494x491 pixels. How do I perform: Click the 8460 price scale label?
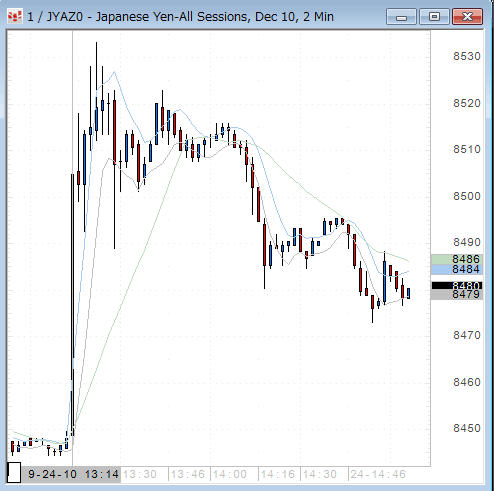tap(467, 382)
